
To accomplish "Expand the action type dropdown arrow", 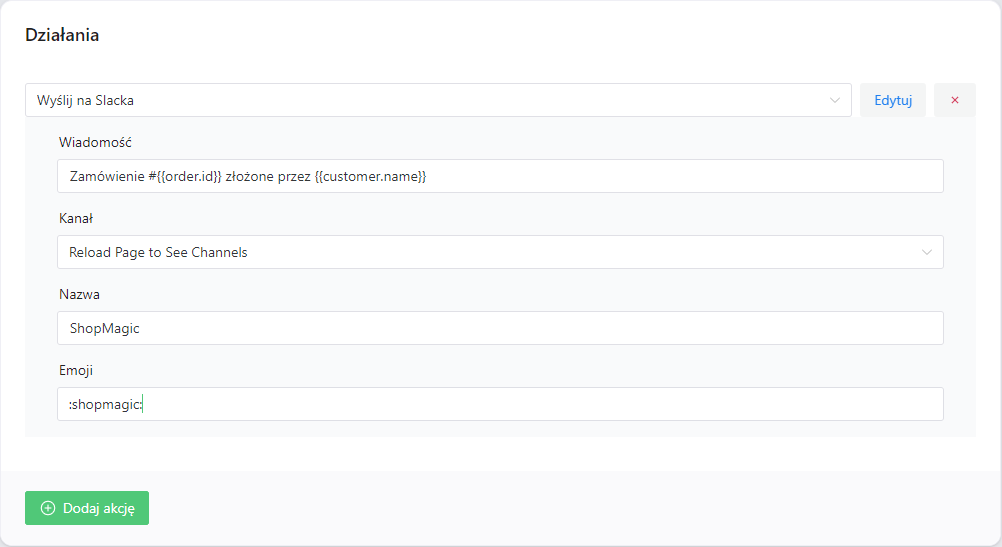I will [835, 100].
